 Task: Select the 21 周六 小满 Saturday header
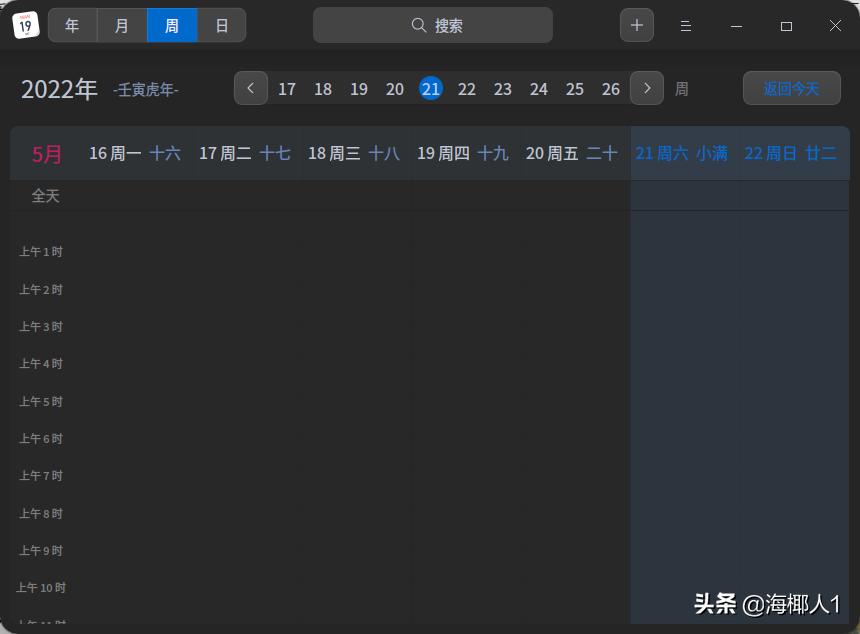coord(681,153)
